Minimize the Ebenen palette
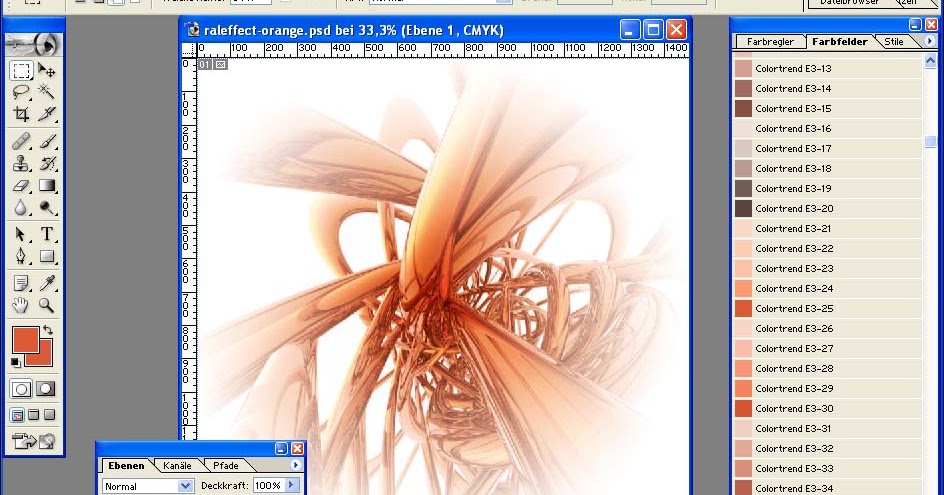Viewport: 944px width, 495px height. click(x=281, y=449)
